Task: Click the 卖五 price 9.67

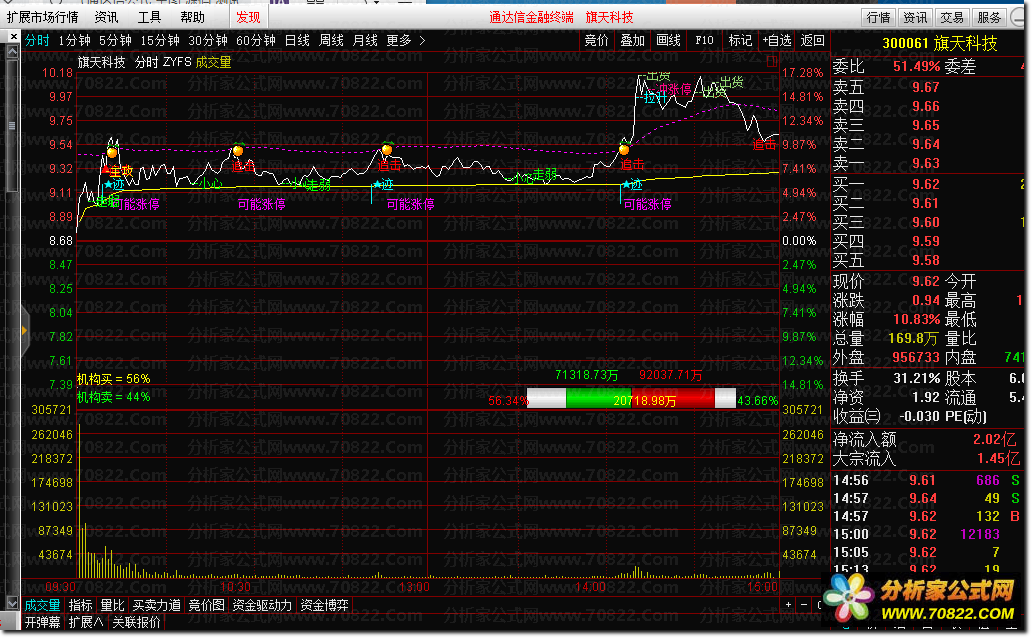Action: (926, 87)
